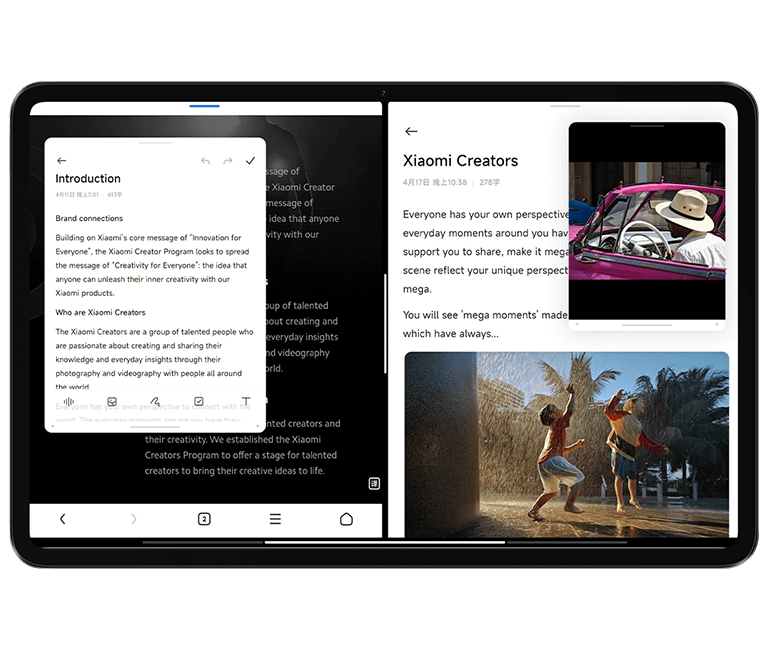Open text formatting with the T icon

(245, 401)
